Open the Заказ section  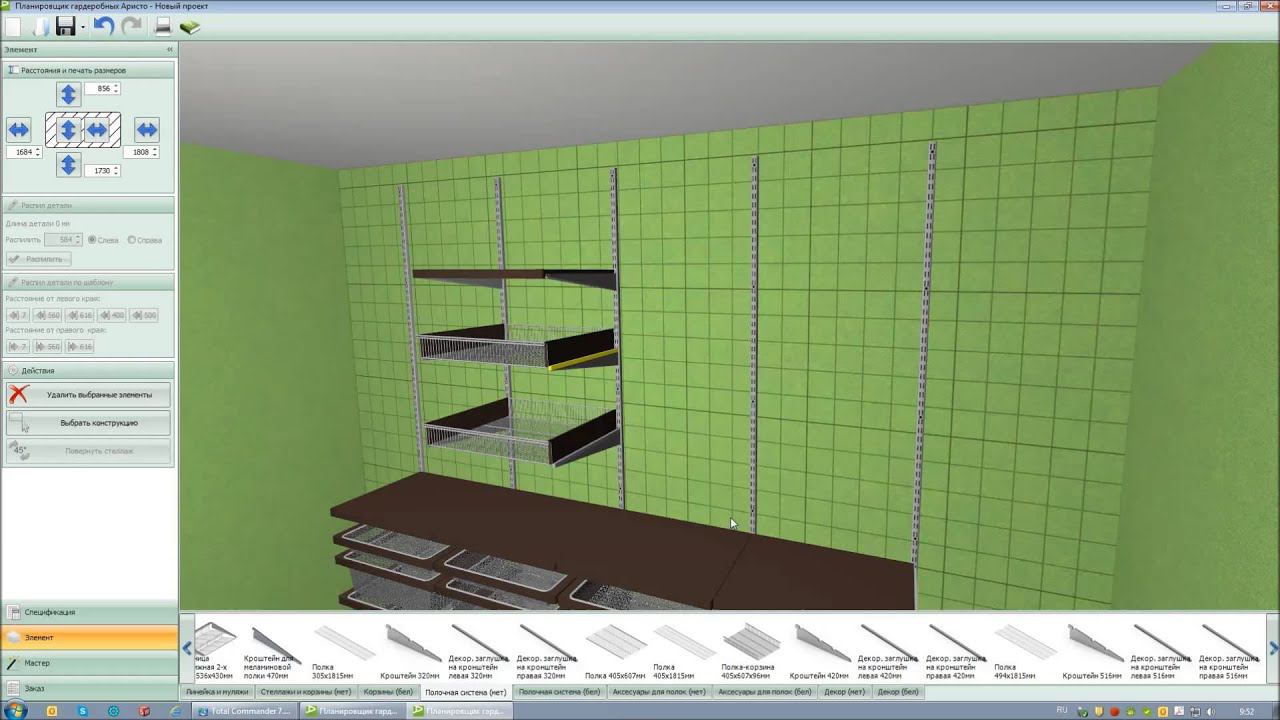[89, 688]
